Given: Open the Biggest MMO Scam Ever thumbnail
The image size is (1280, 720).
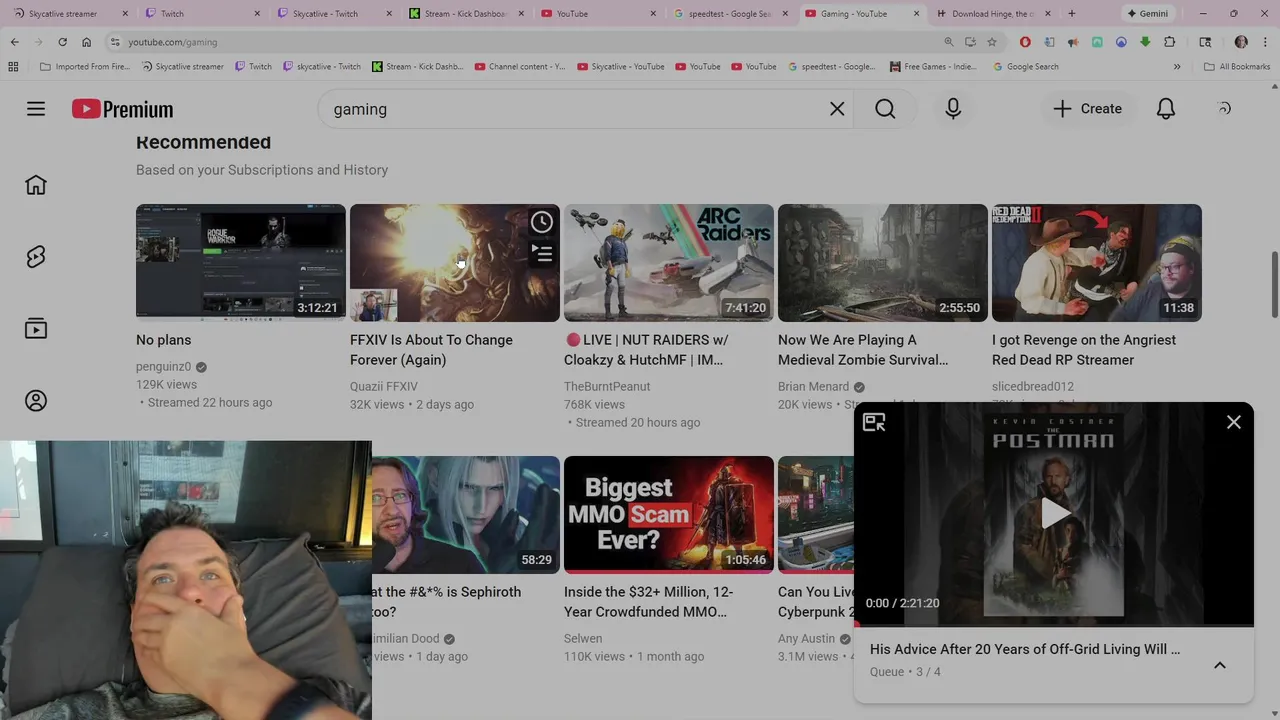Looking at the screenshot, I should click(x=669, y=515).
